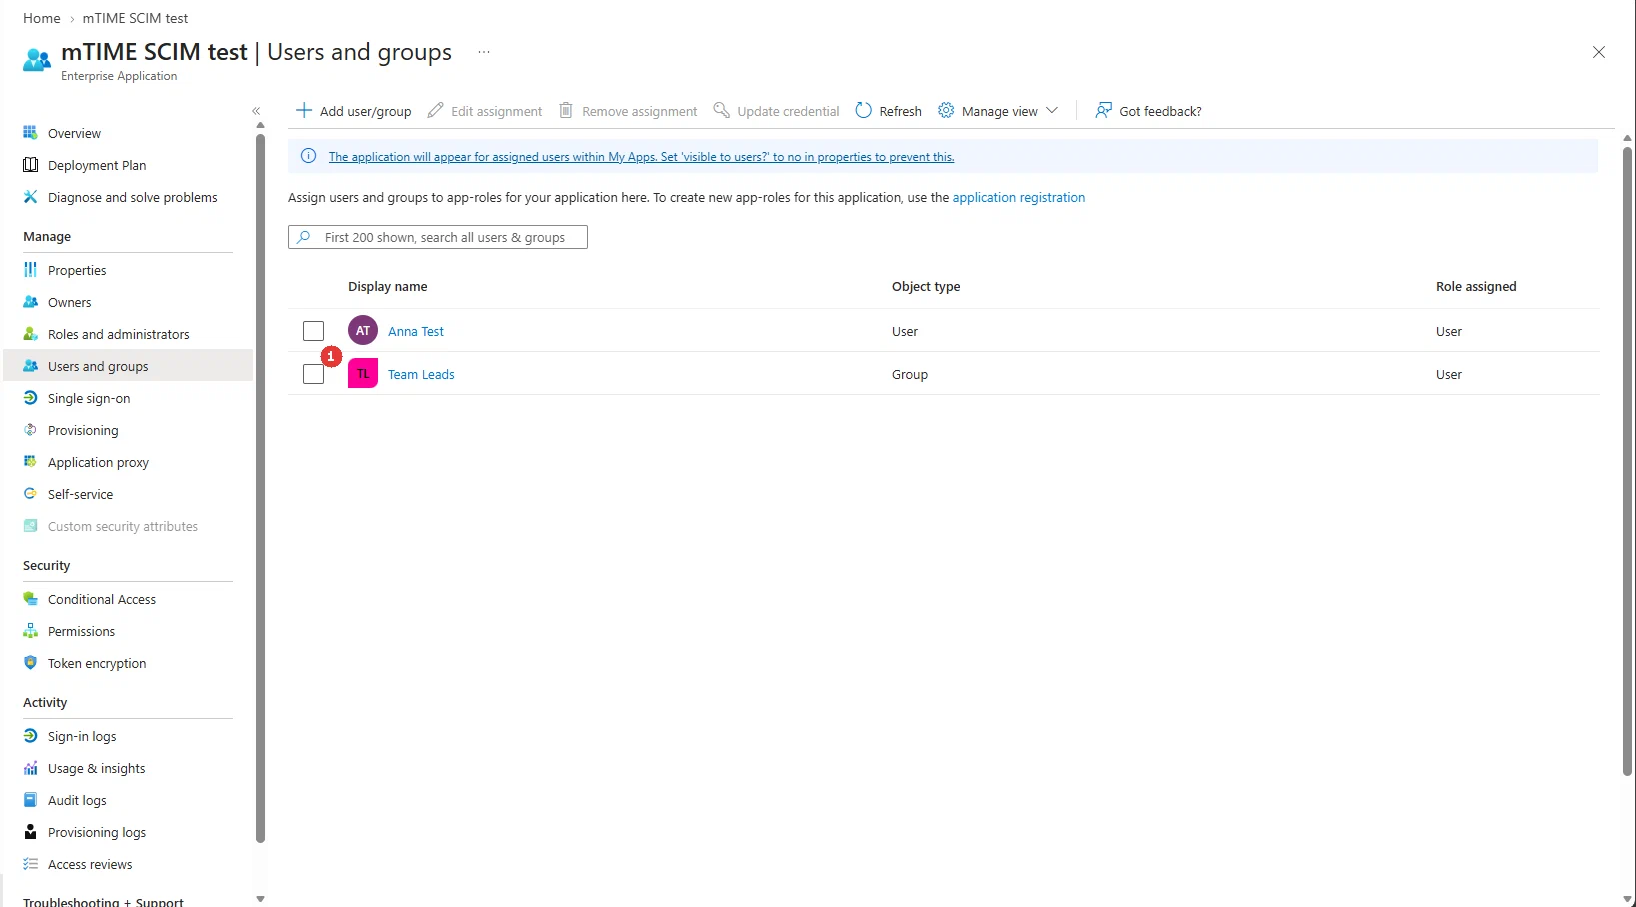Click the main content vertical scrollbar
Viewport: 1636px width, 907px height.
1627,460
